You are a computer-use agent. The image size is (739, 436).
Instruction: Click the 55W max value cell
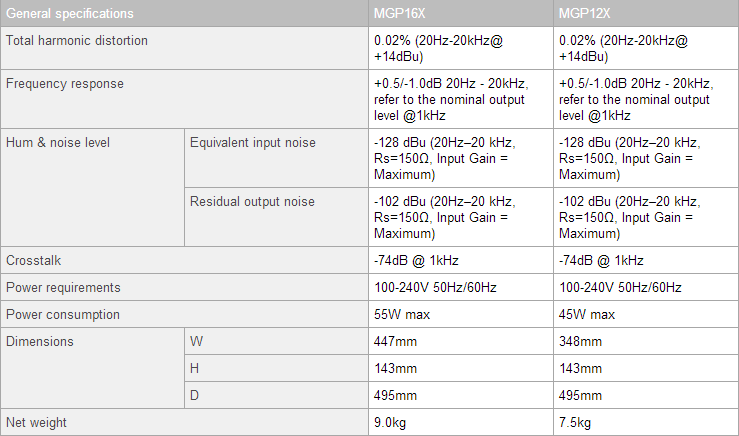point(461,314)
